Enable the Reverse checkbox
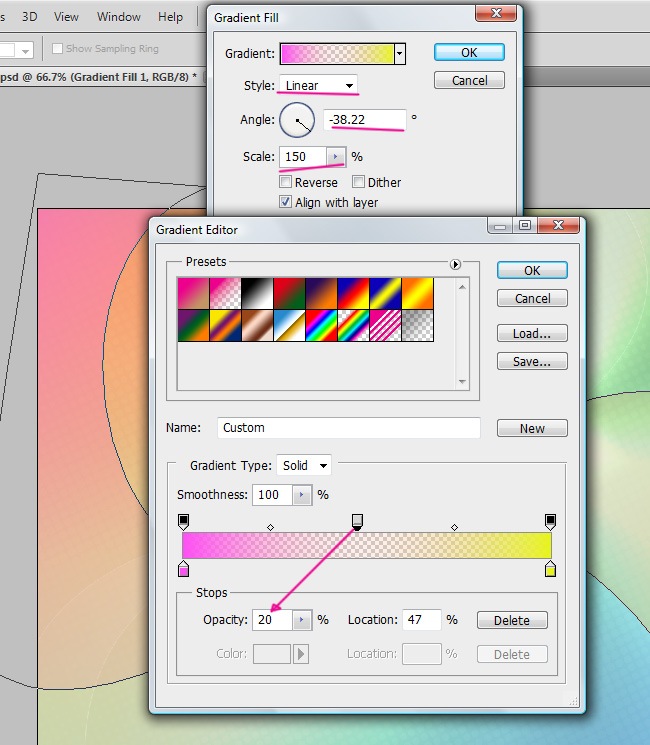This screenshot has height=745, width=650. point(286,183)
